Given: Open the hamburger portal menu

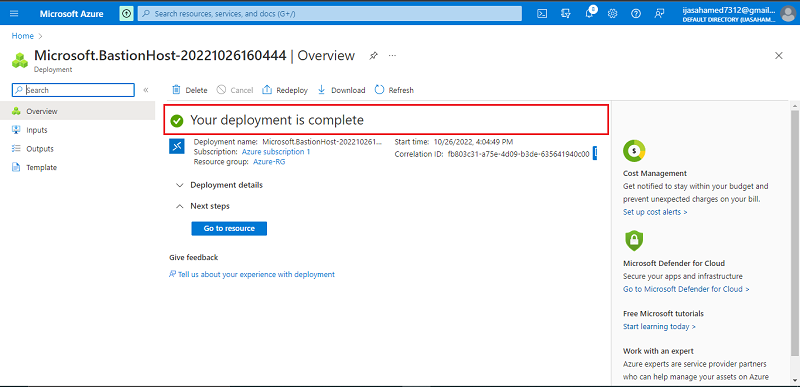Looking at the screenshot, I should 14,13.
